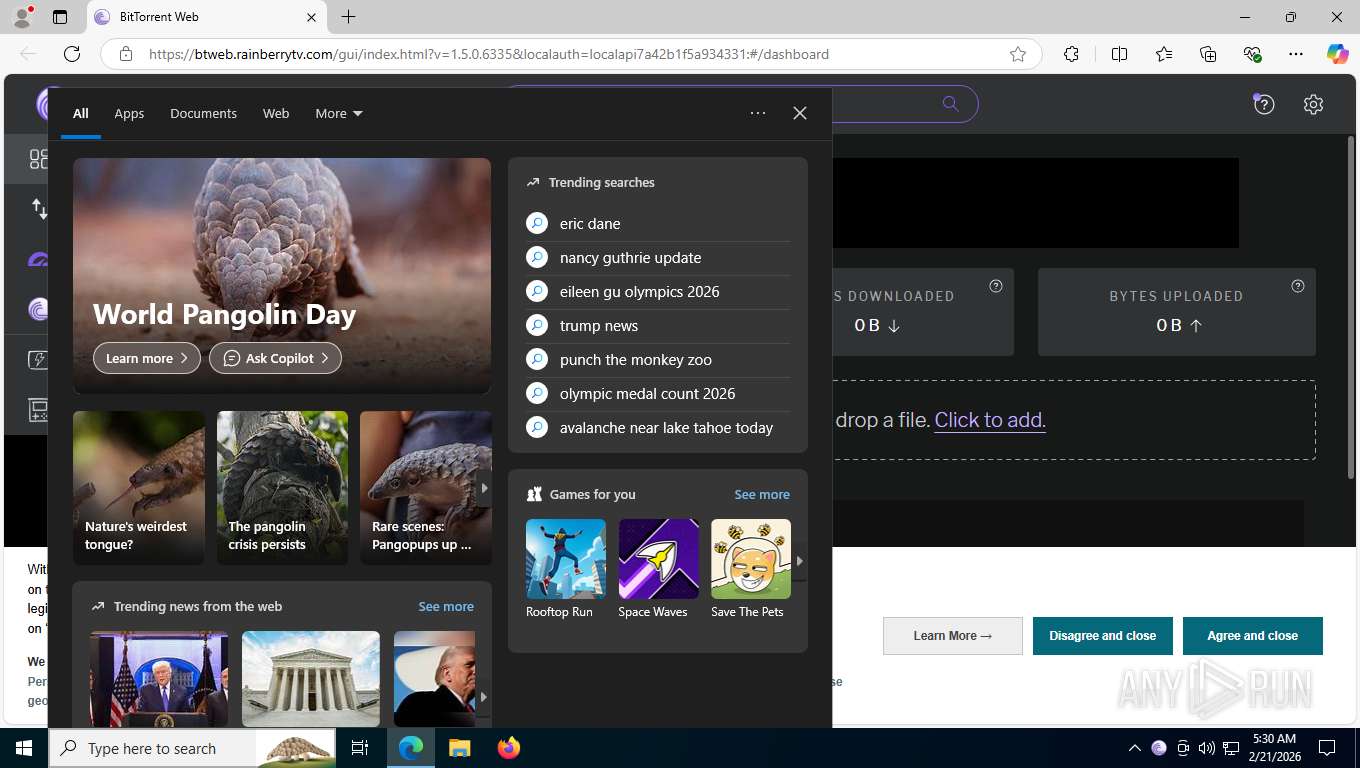
Task: Open the notification center icon
Action: [1327, 748]
